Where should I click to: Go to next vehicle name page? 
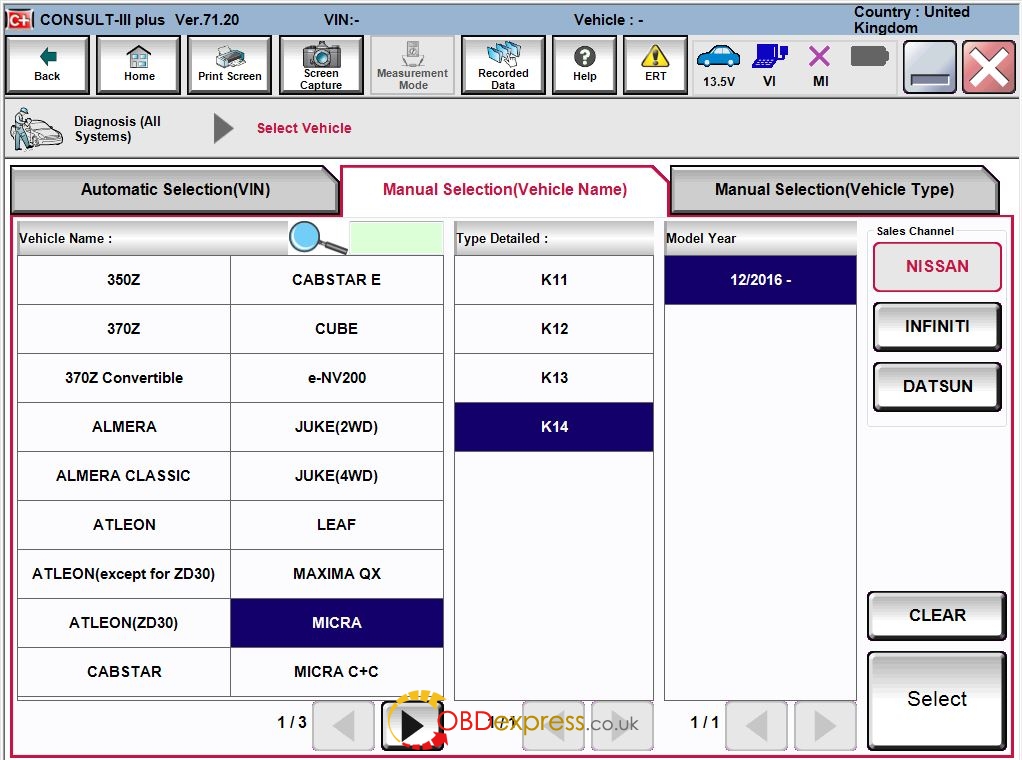412,725
